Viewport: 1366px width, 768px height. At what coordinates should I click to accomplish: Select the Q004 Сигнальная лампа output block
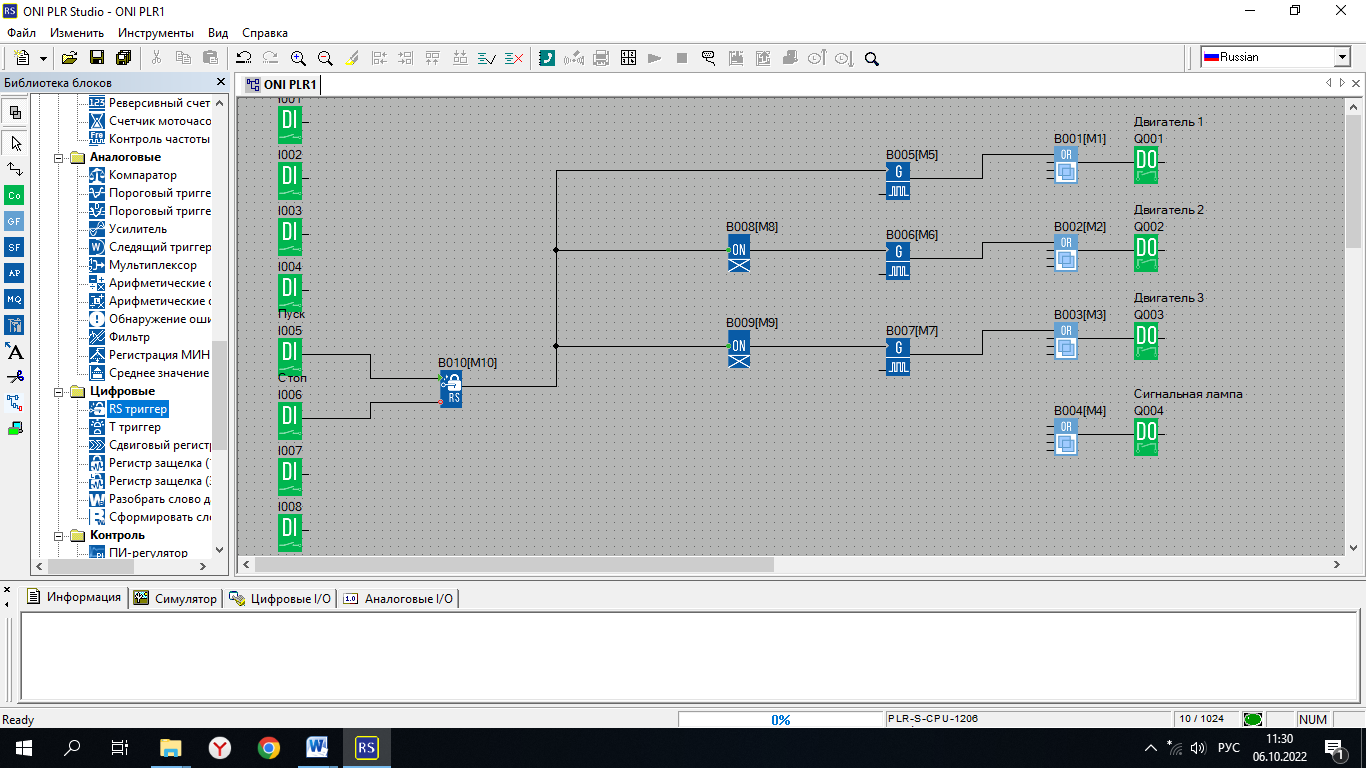click(1146, 437)
